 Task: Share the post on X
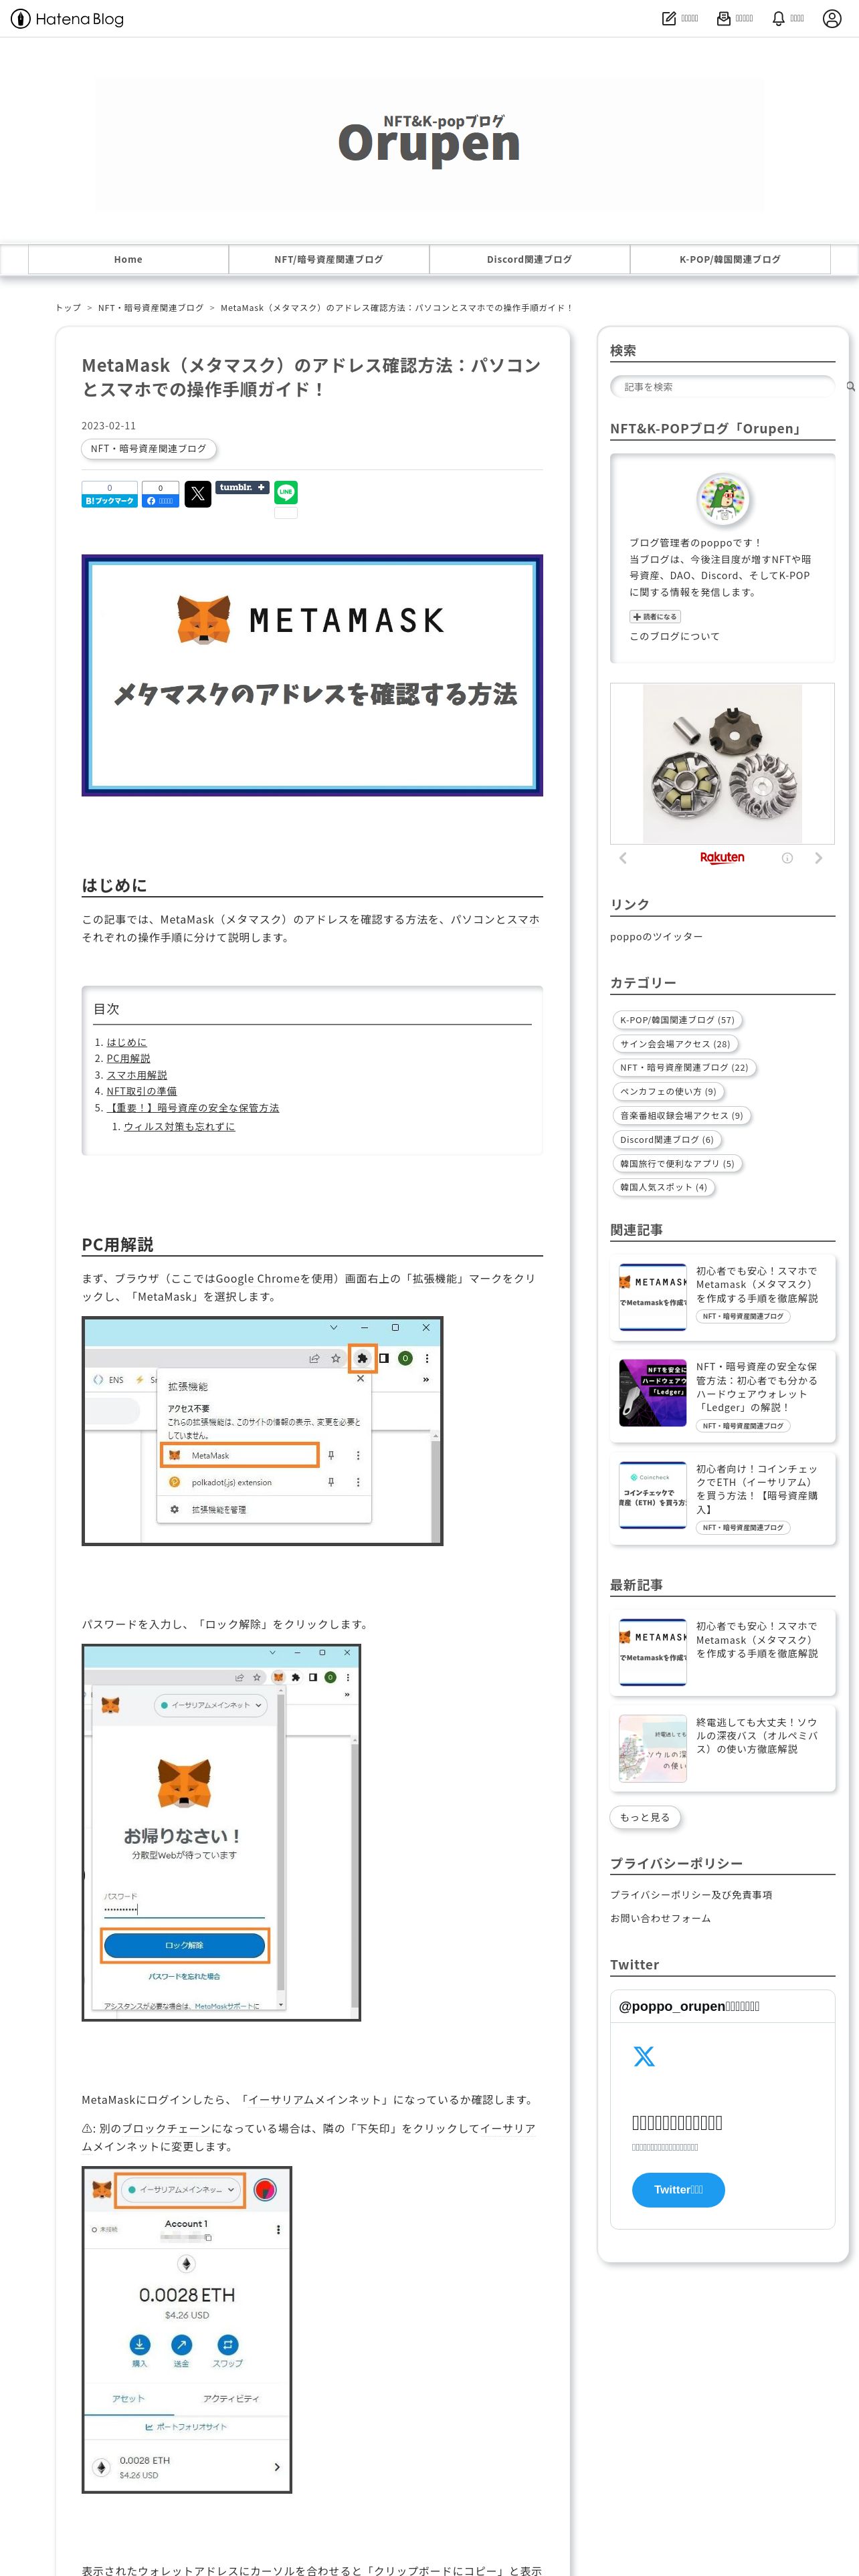click(198, 493)
